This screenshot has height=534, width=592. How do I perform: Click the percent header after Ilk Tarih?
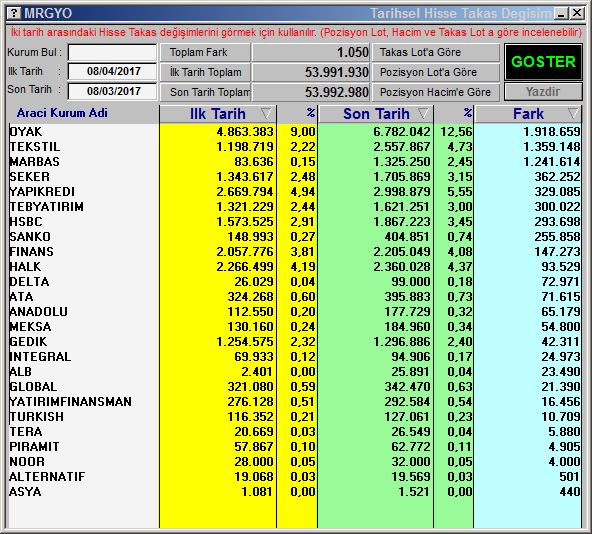310,113
